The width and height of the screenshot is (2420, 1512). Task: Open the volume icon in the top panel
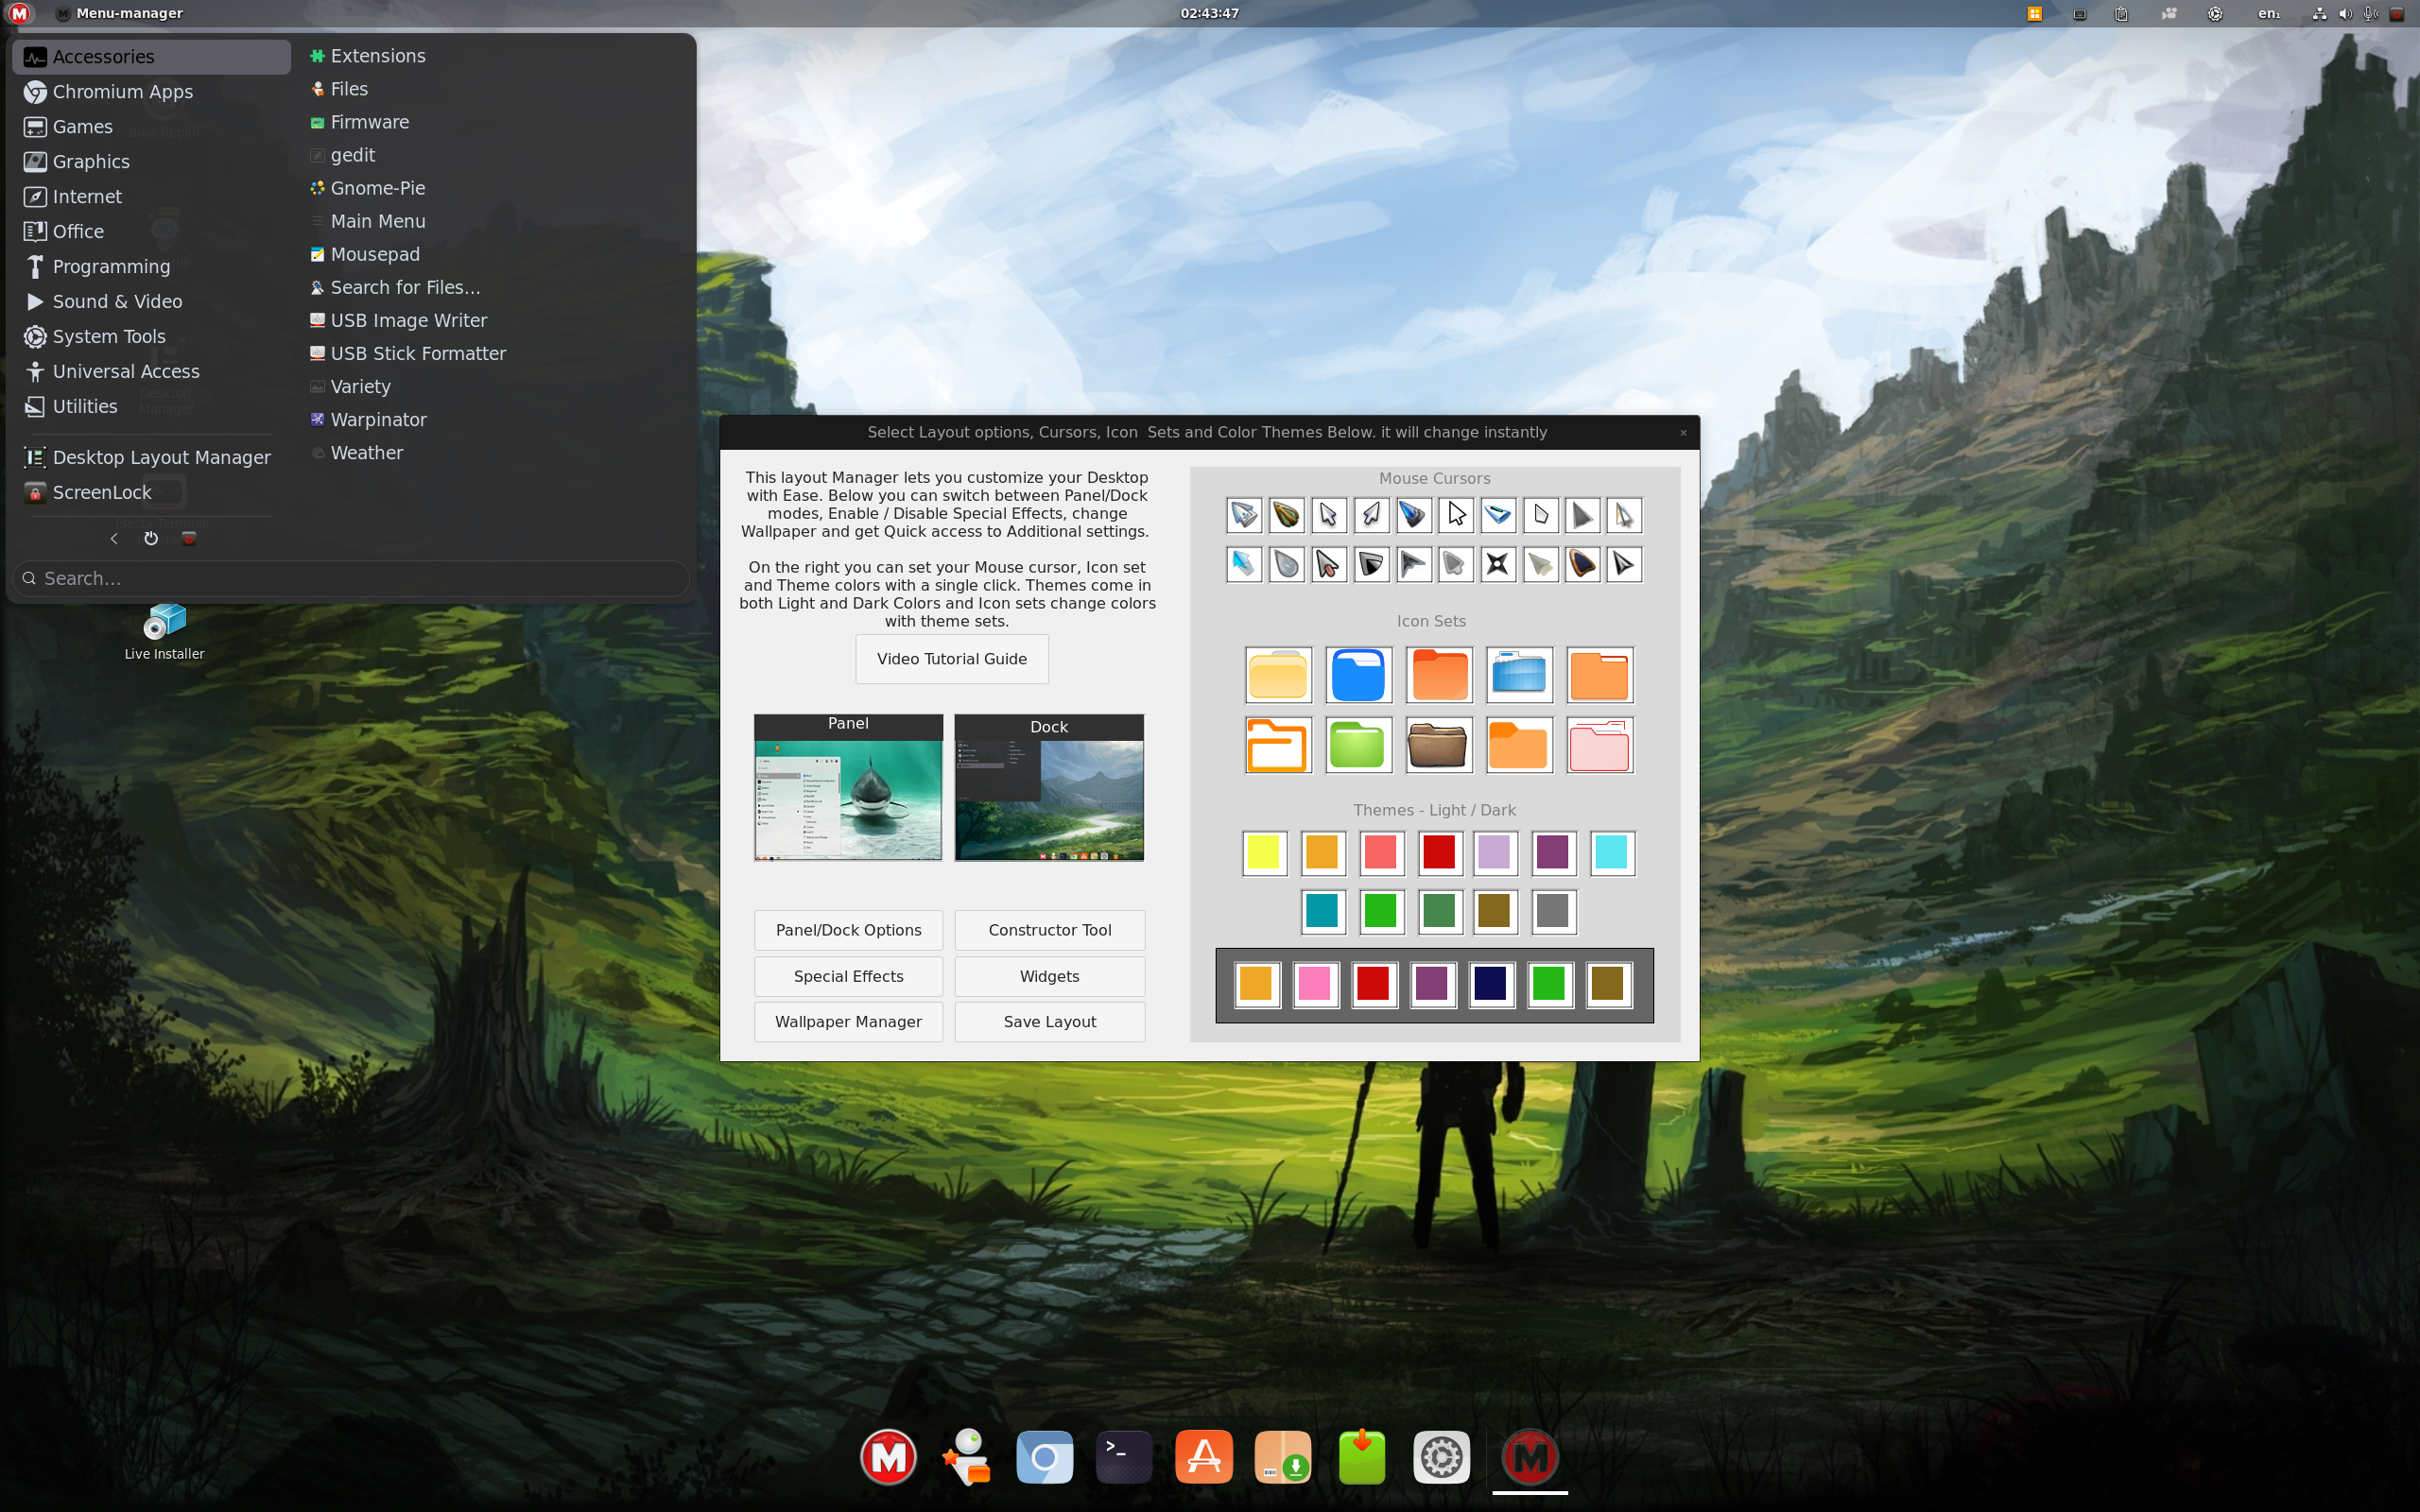[x=2345, y=13]
